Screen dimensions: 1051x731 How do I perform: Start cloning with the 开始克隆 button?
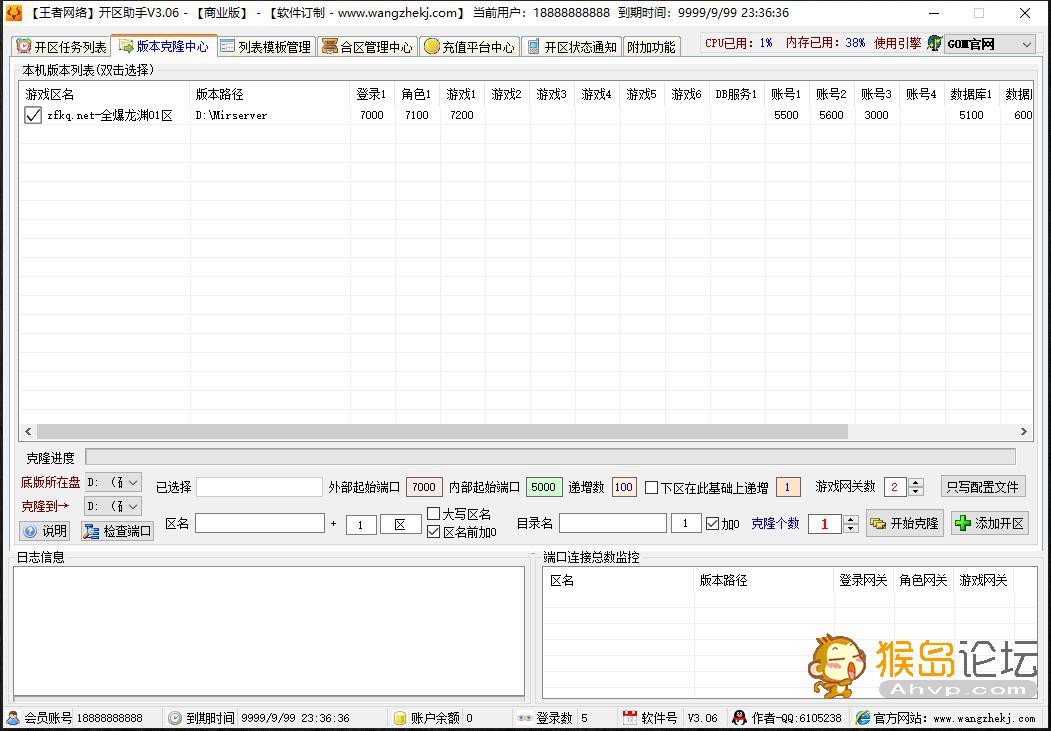(x=905, y=523)
